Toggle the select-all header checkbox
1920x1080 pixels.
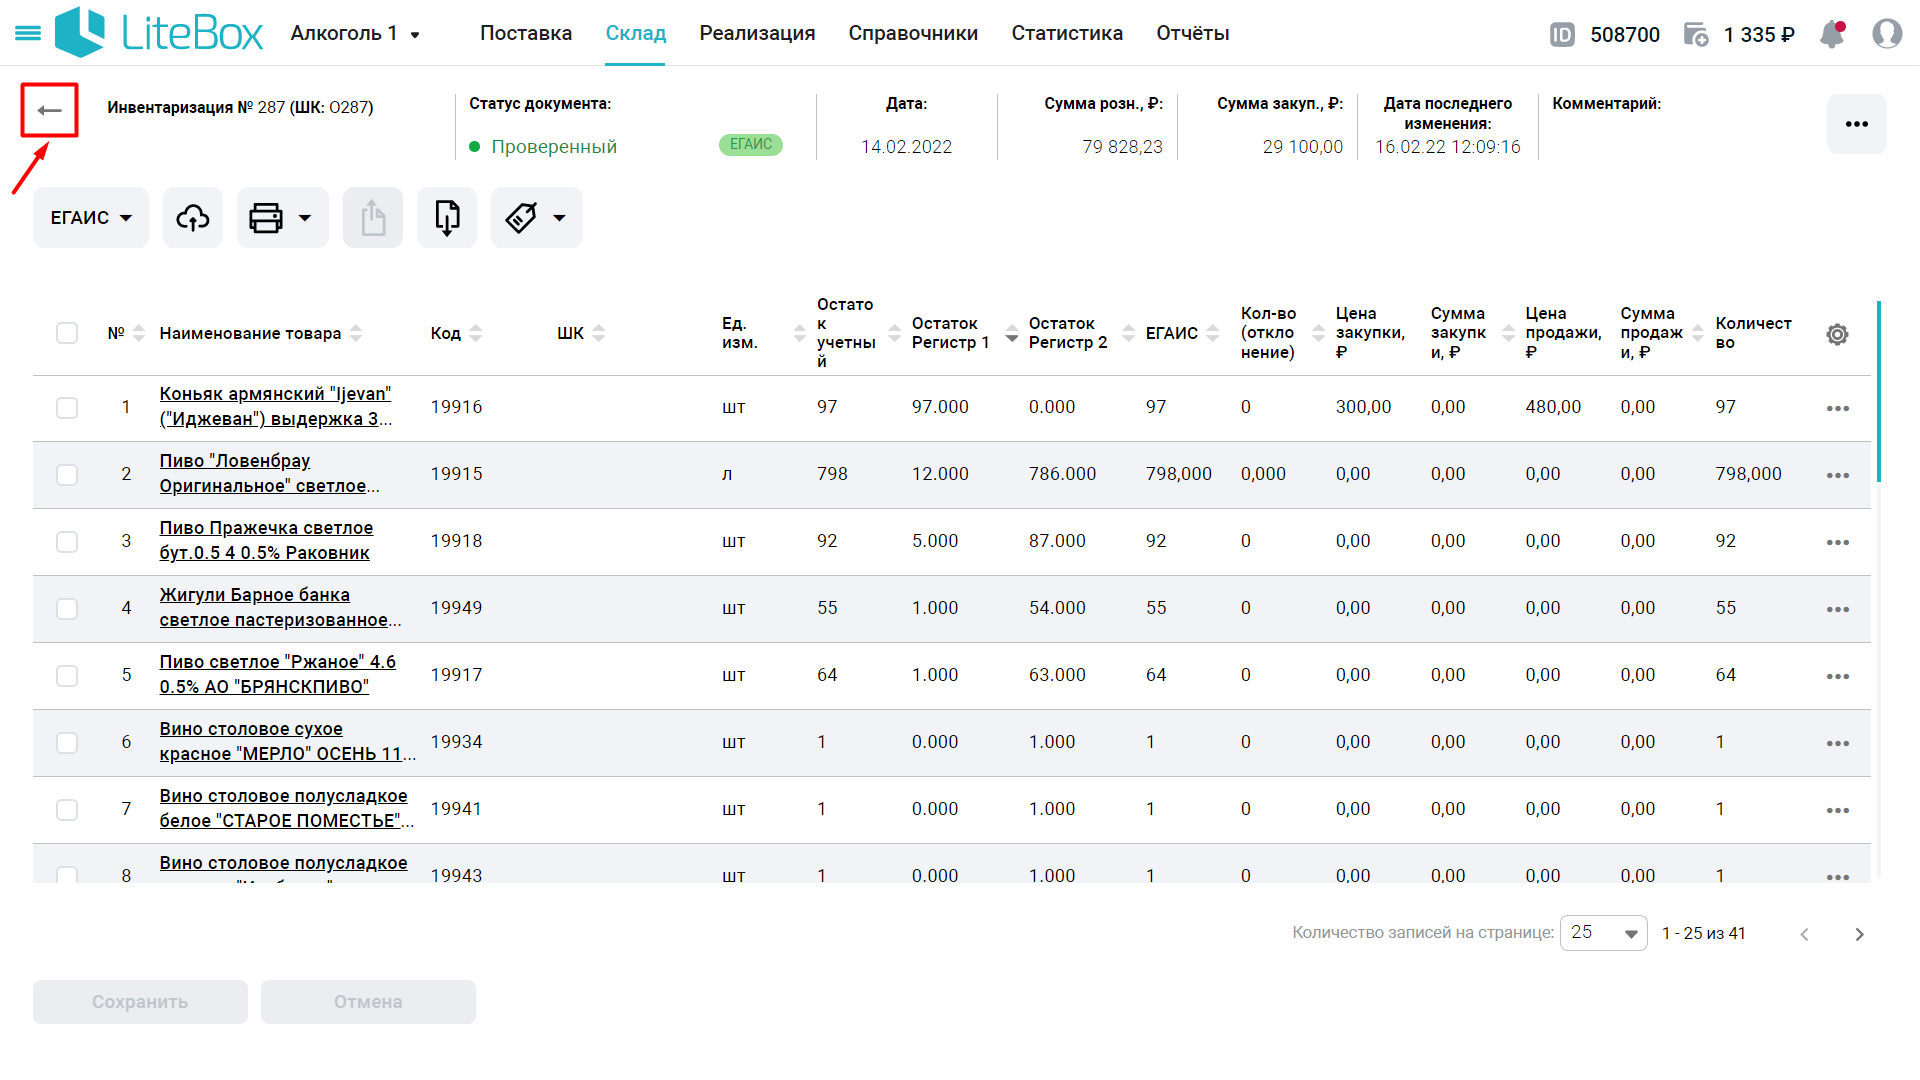pos(67,333)
